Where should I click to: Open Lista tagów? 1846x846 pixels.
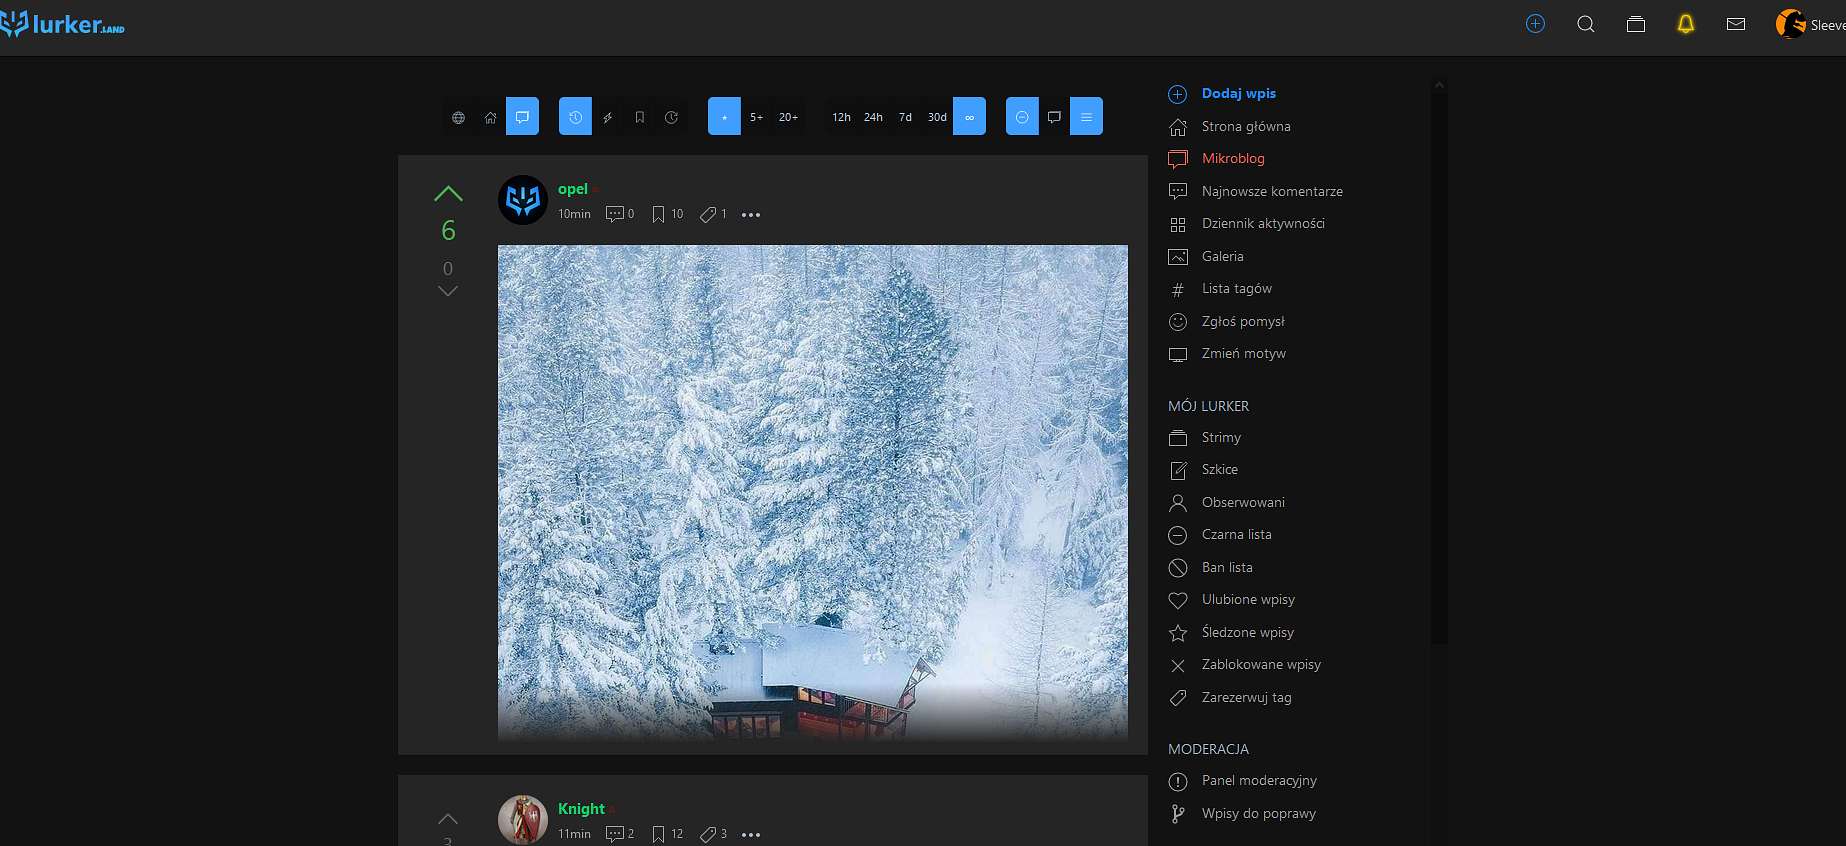(x=1236, y=288)
